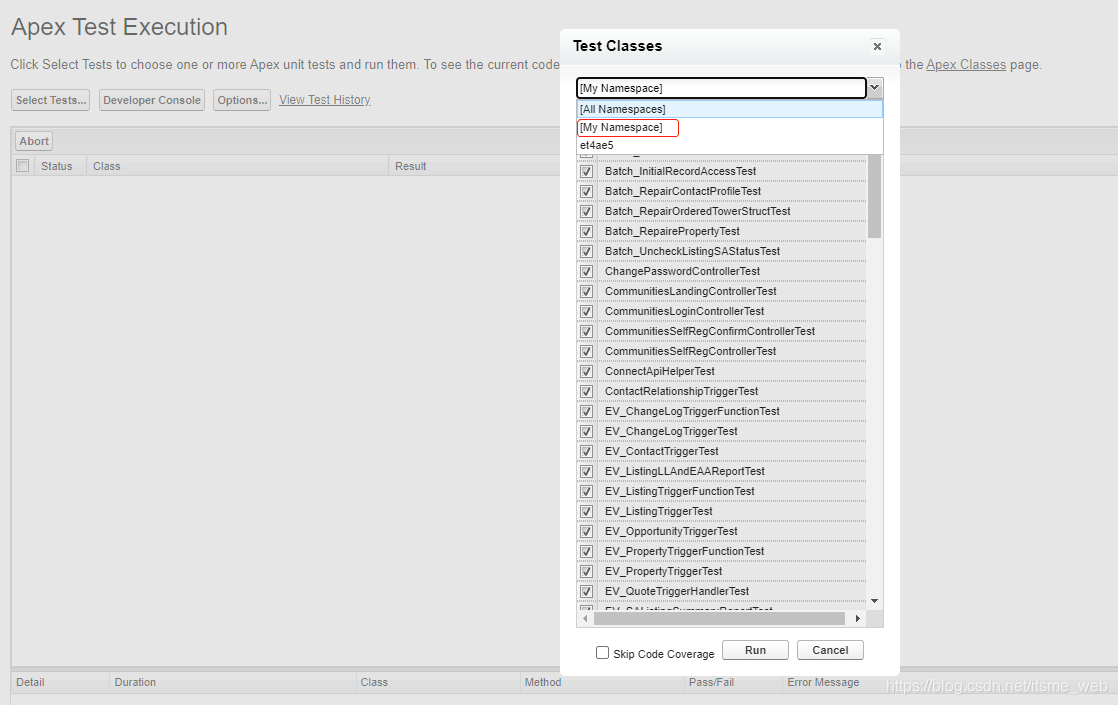
Task: Click horizontal scrollbar left arrow
Action: click(x=585, y=619)
